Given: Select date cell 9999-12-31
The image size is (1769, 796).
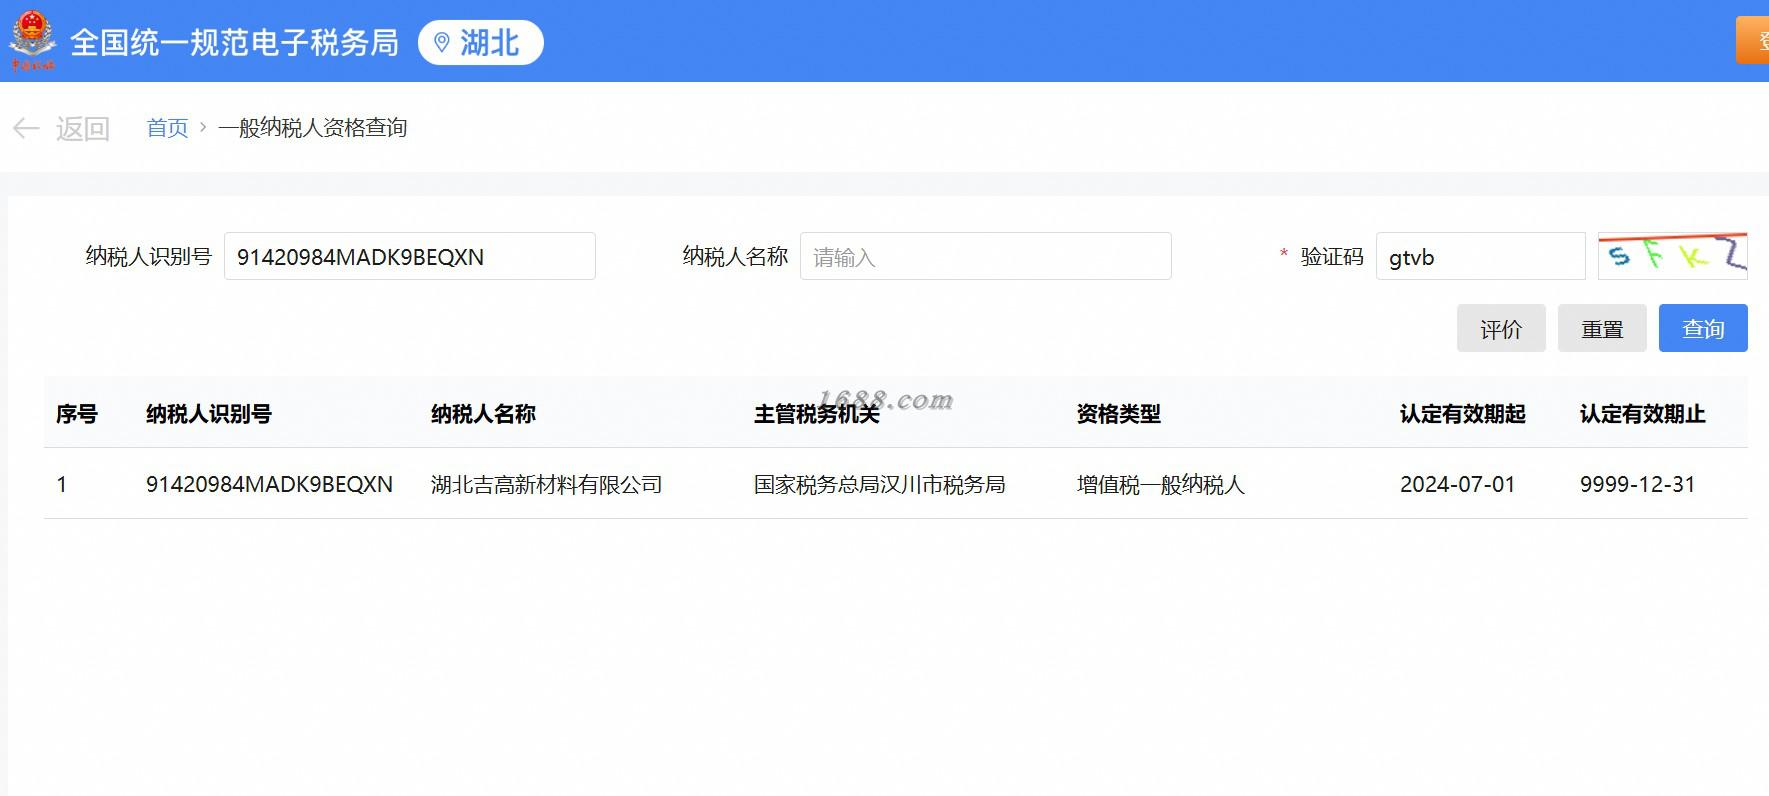Looking at the screenshot, I should (x=1638, y=484).
